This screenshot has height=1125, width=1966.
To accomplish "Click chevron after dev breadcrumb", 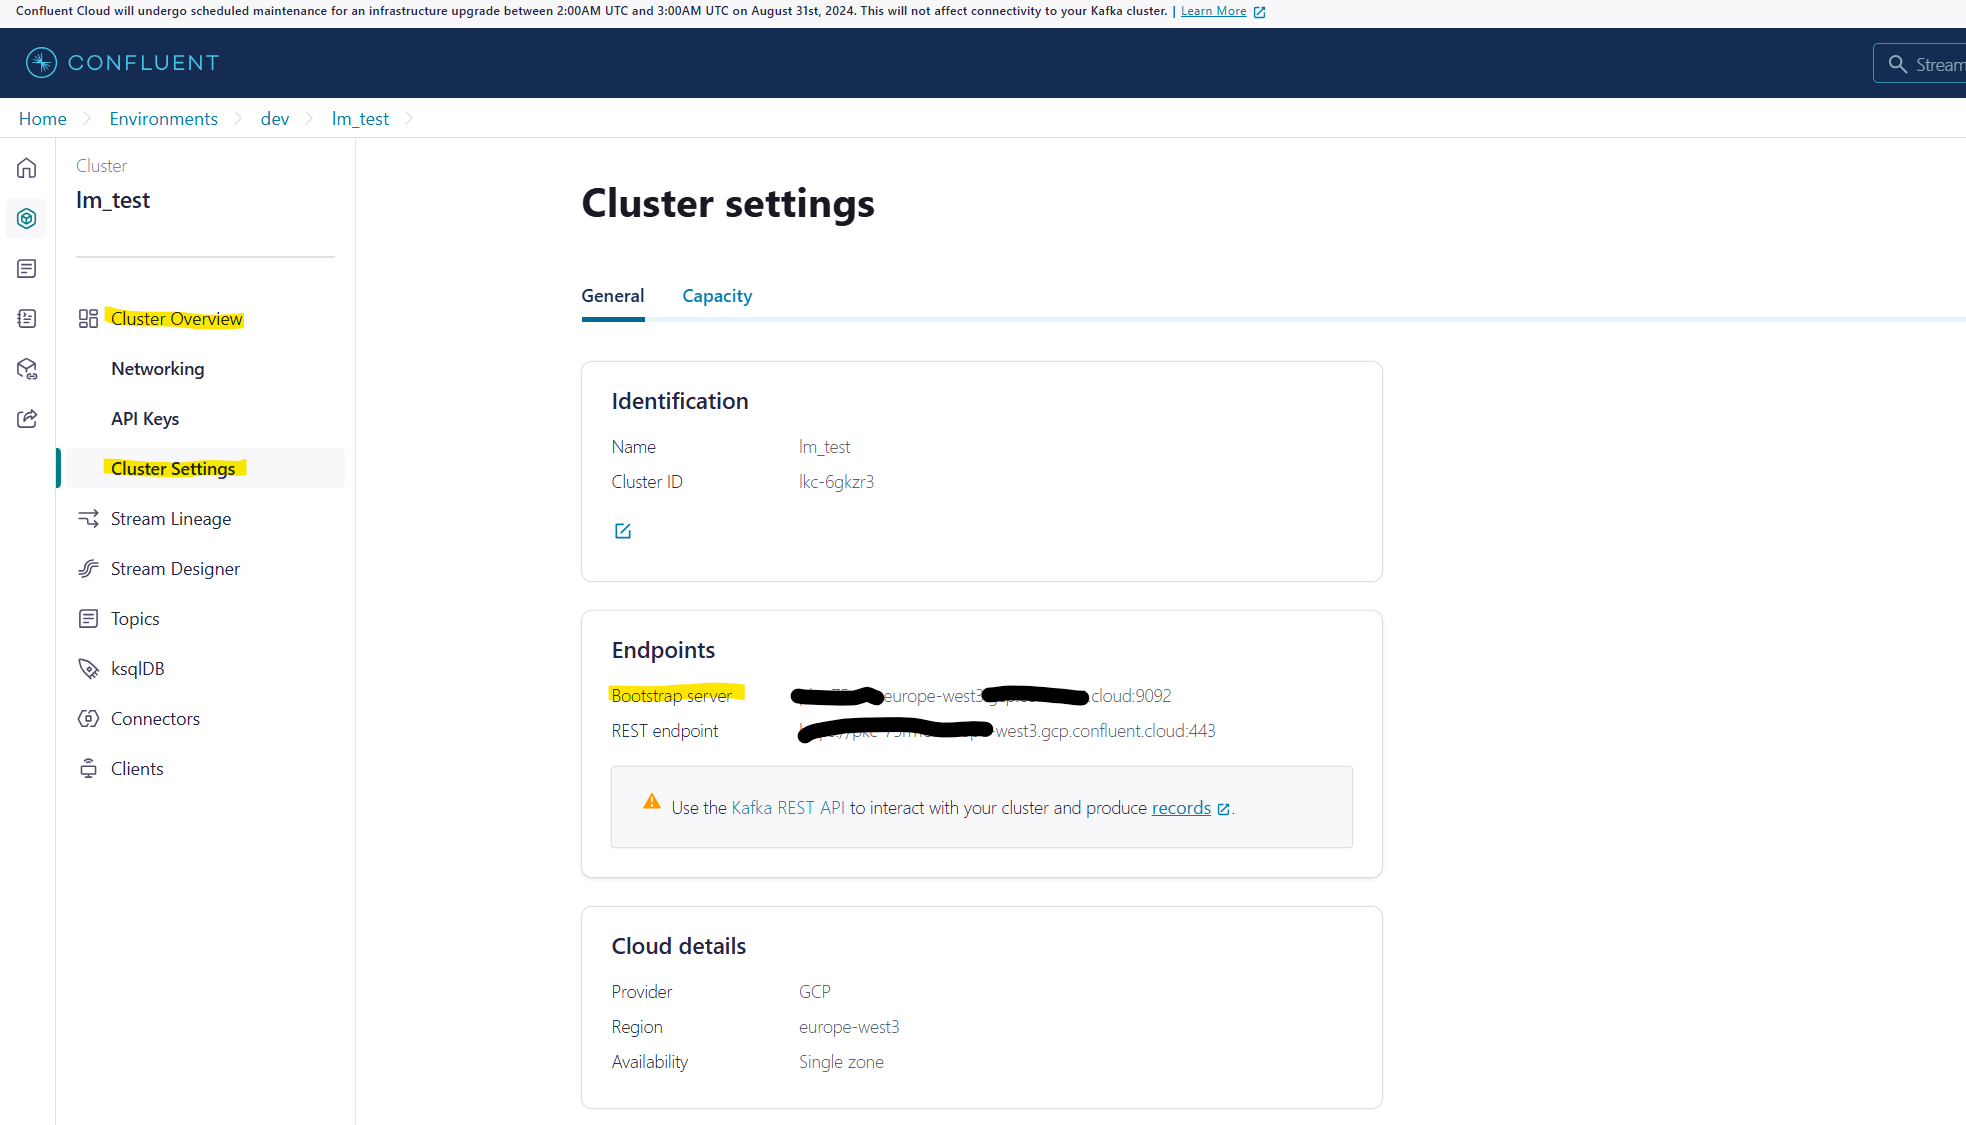I will (x=309, y=118).
